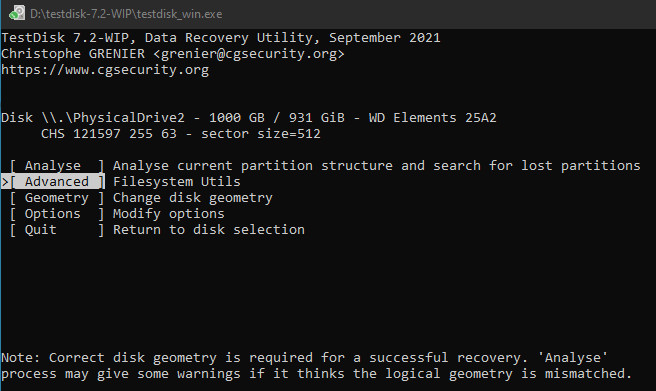656x391 pixels.
Task: Click the 'Return to disk selection' text
Action: point(209,230)
